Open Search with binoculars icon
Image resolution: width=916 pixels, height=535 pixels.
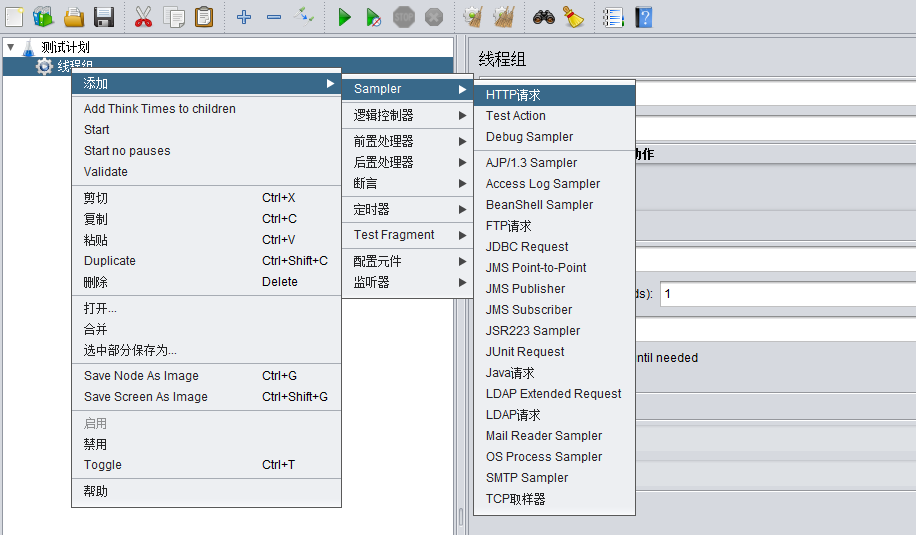coord(543,17)
